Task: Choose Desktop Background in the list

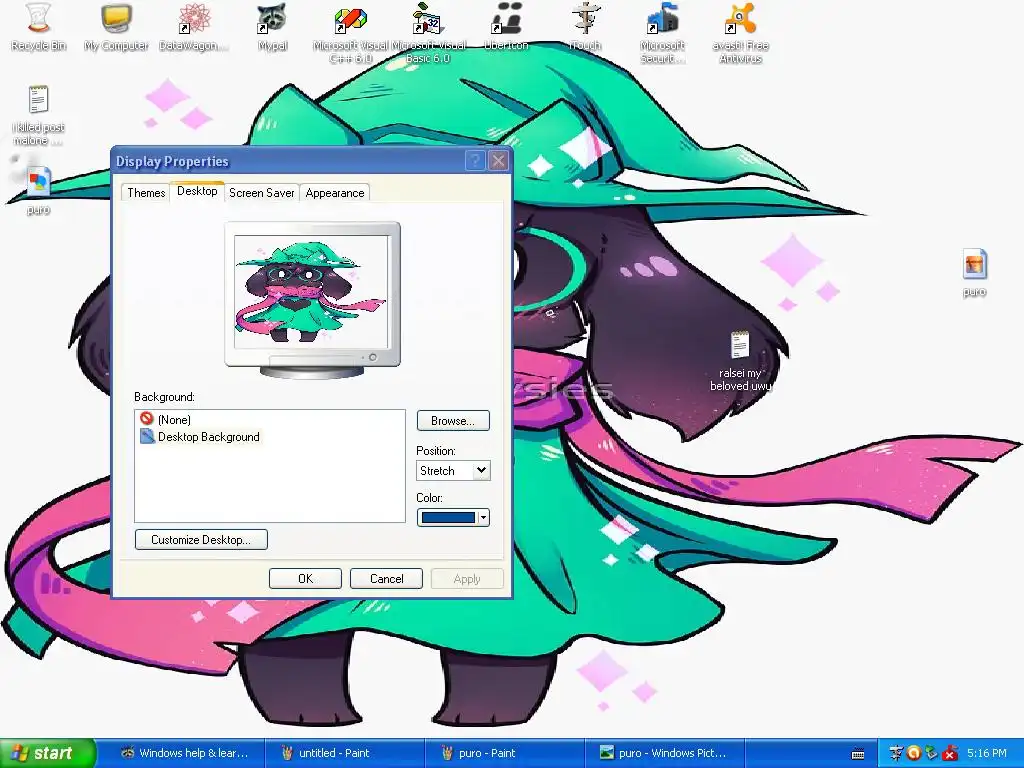Action: pos(208,437)
